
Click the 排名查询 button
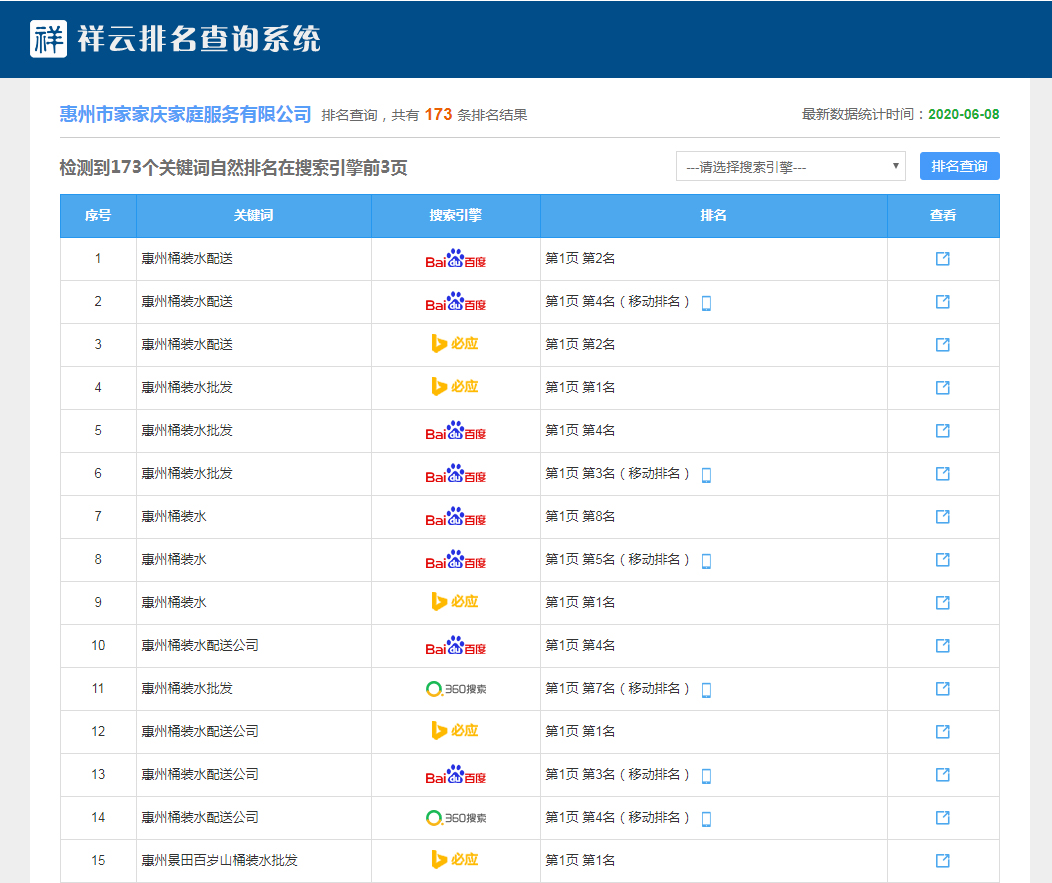click(x=959, y=166)
